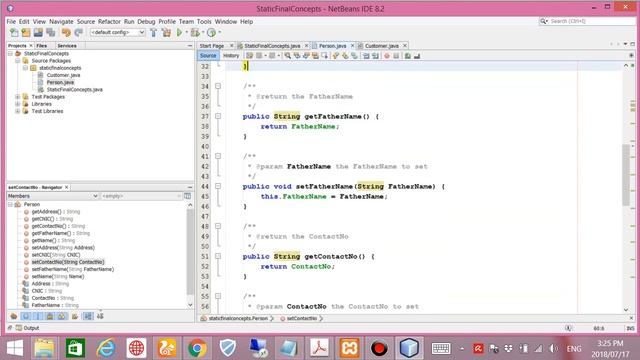Collapse code fold at line 51

218,256
